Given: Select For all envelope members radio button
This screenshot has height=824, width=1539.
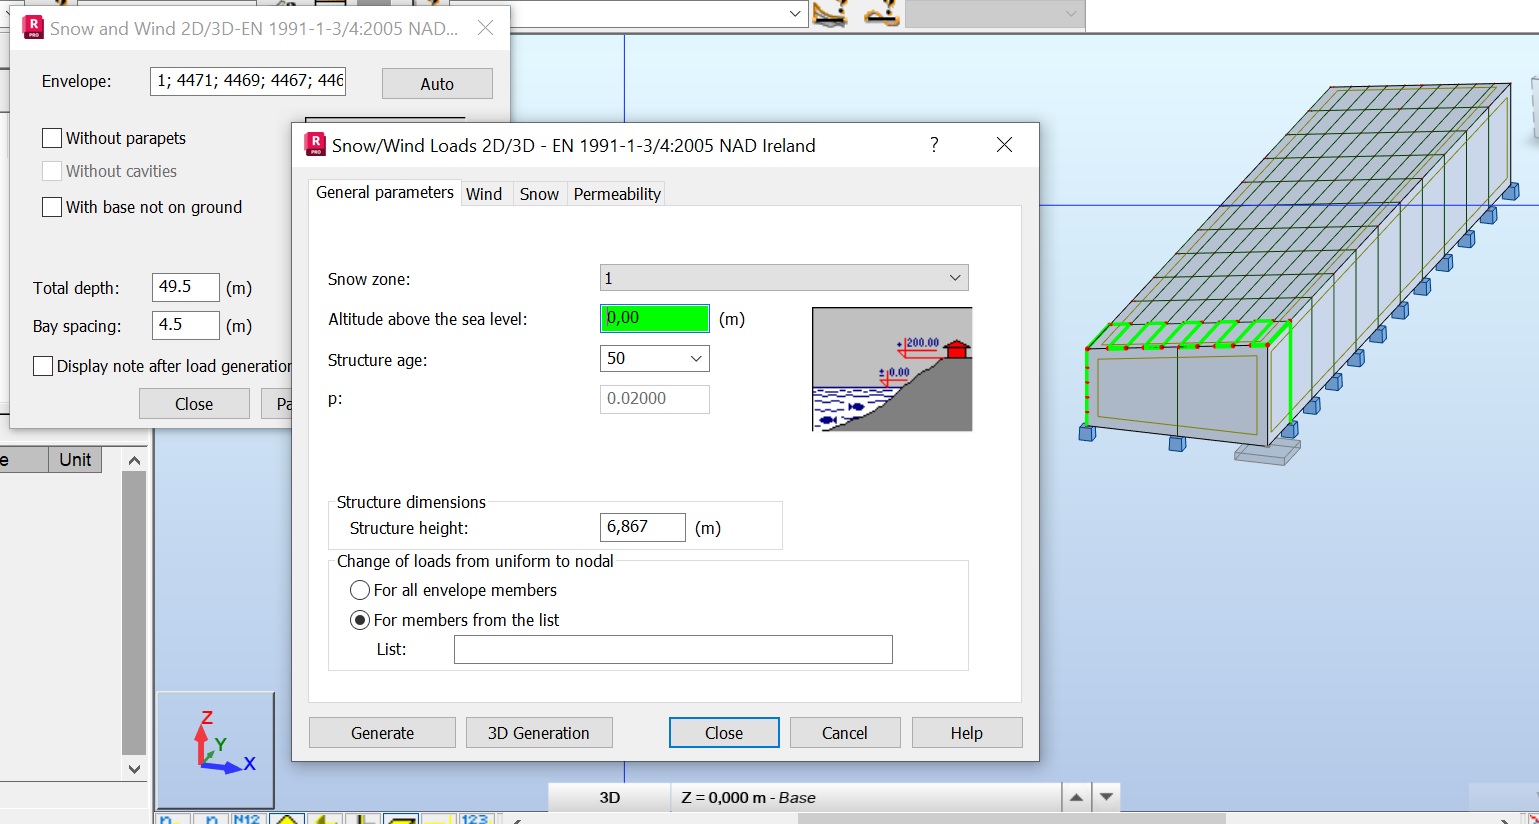Looking at the screenshot, I should click(x=359, y=590).
